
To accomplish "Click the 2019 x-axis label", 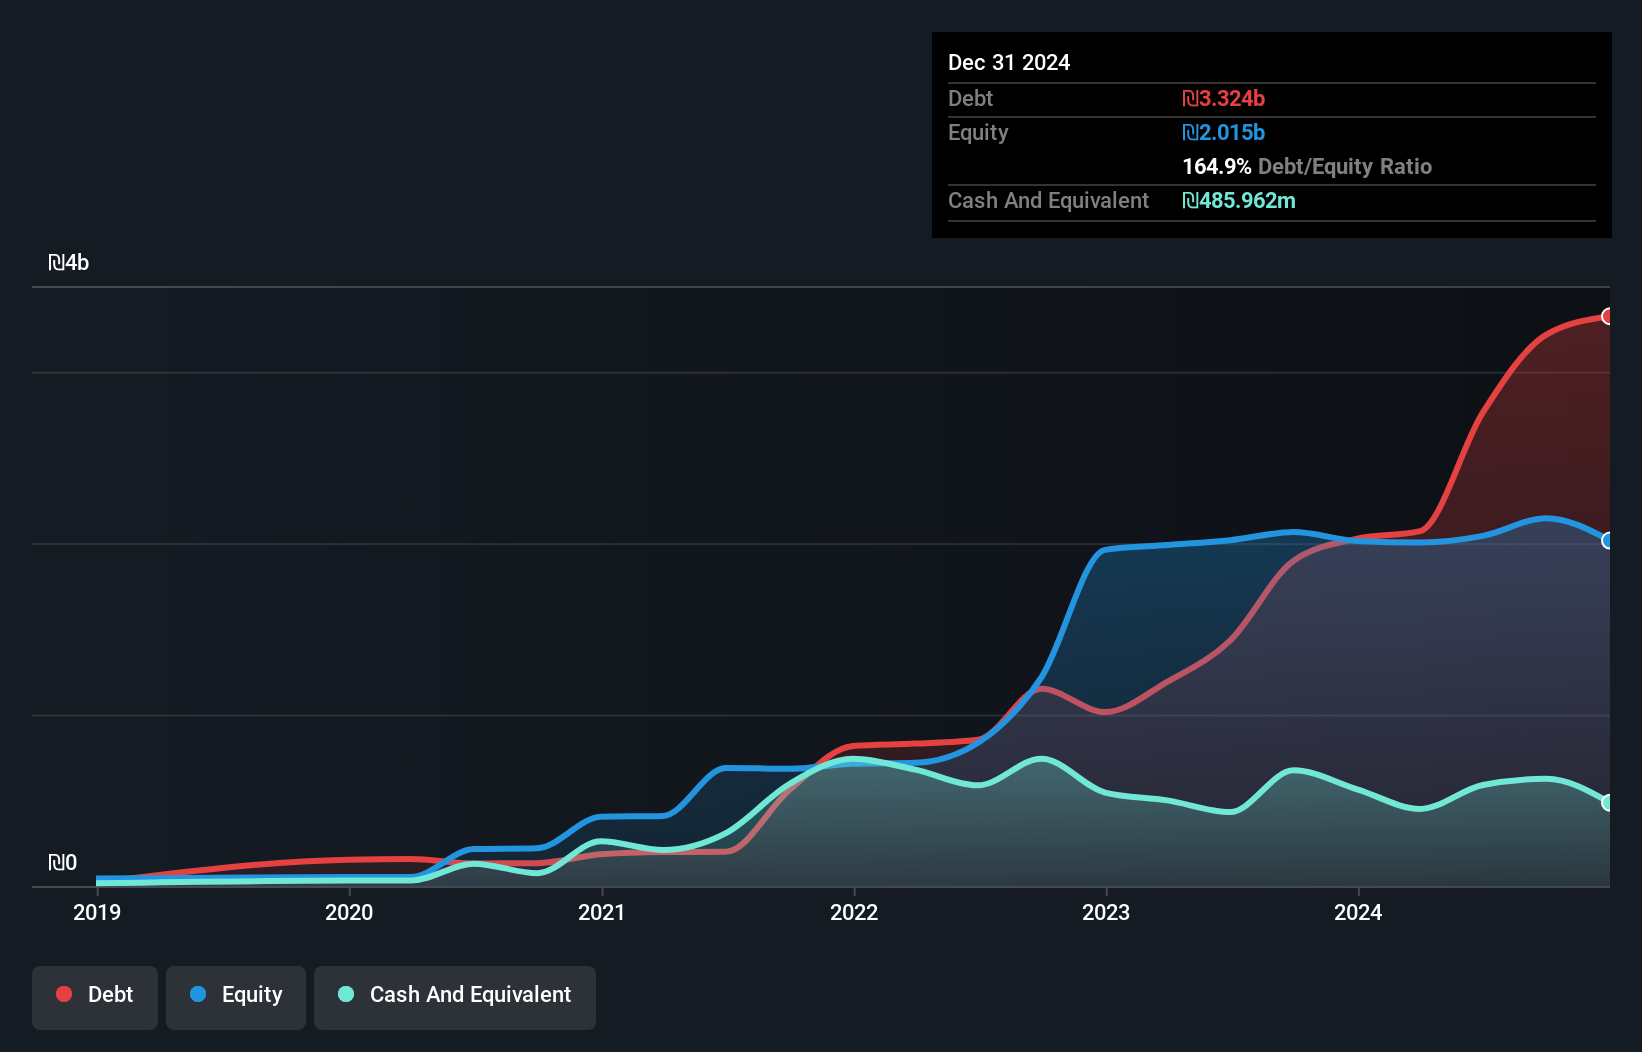I will 97,912.
